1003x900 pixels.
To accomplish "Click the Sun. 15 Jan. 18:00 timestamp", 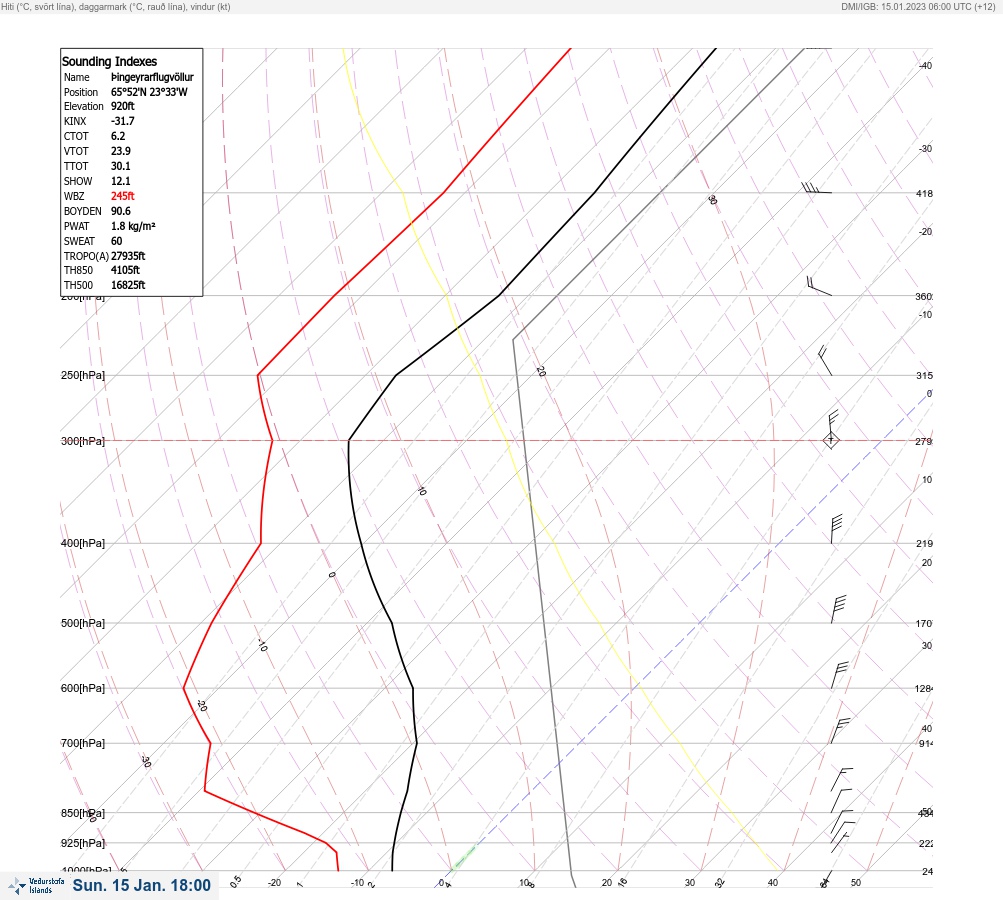I will 141,885.
